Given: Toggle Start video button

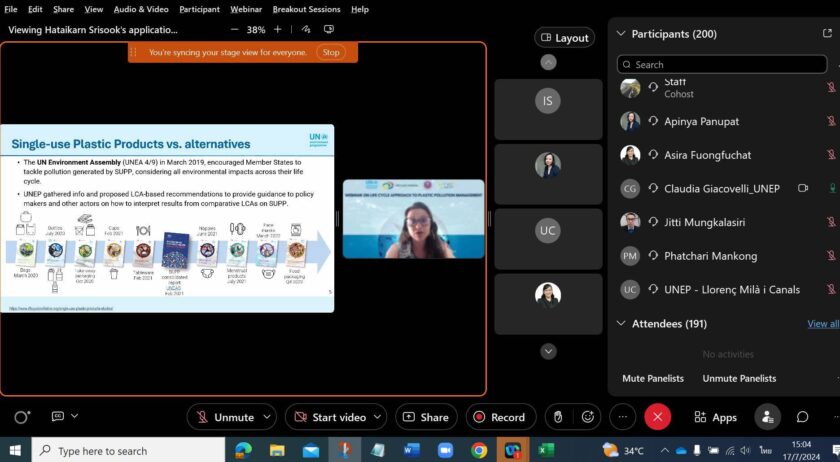Looking at the screenshot, I should (330, 417).
